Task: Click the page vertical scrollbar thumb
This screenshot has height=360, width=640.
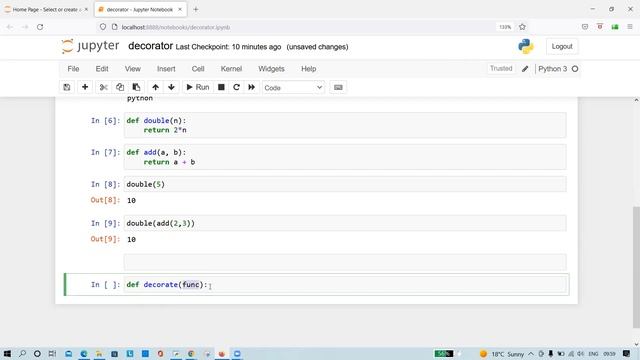Action: tap(636, 267)
